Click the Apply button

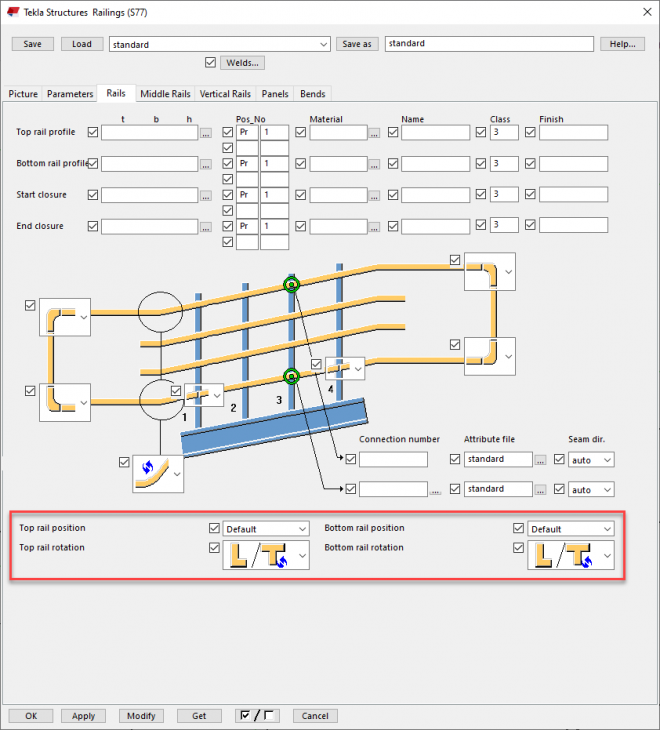tap(84, 716)
